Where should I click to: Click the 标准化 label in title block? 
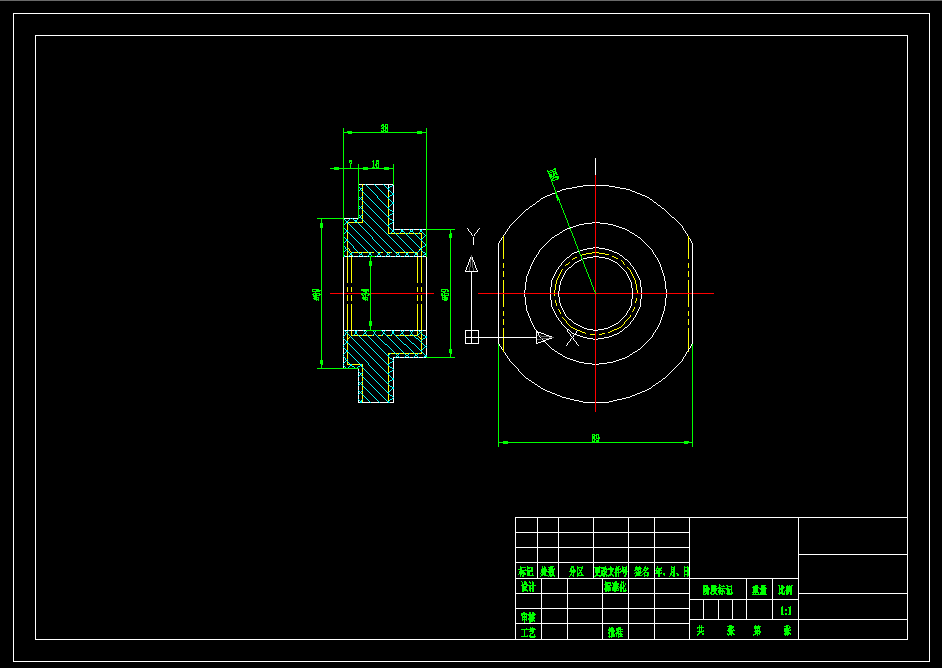[615, 587]
